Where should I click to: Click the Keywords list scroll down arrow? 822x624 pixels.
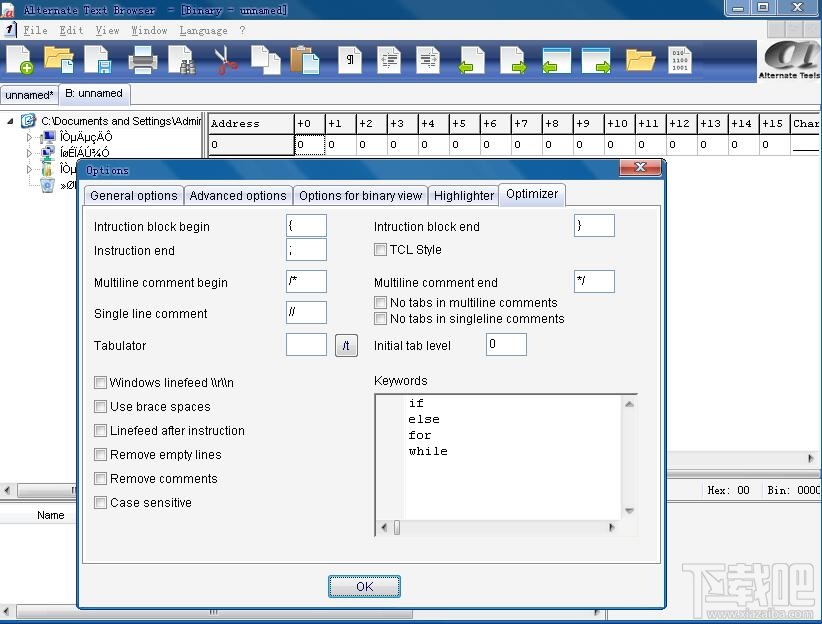click(630, 510)
